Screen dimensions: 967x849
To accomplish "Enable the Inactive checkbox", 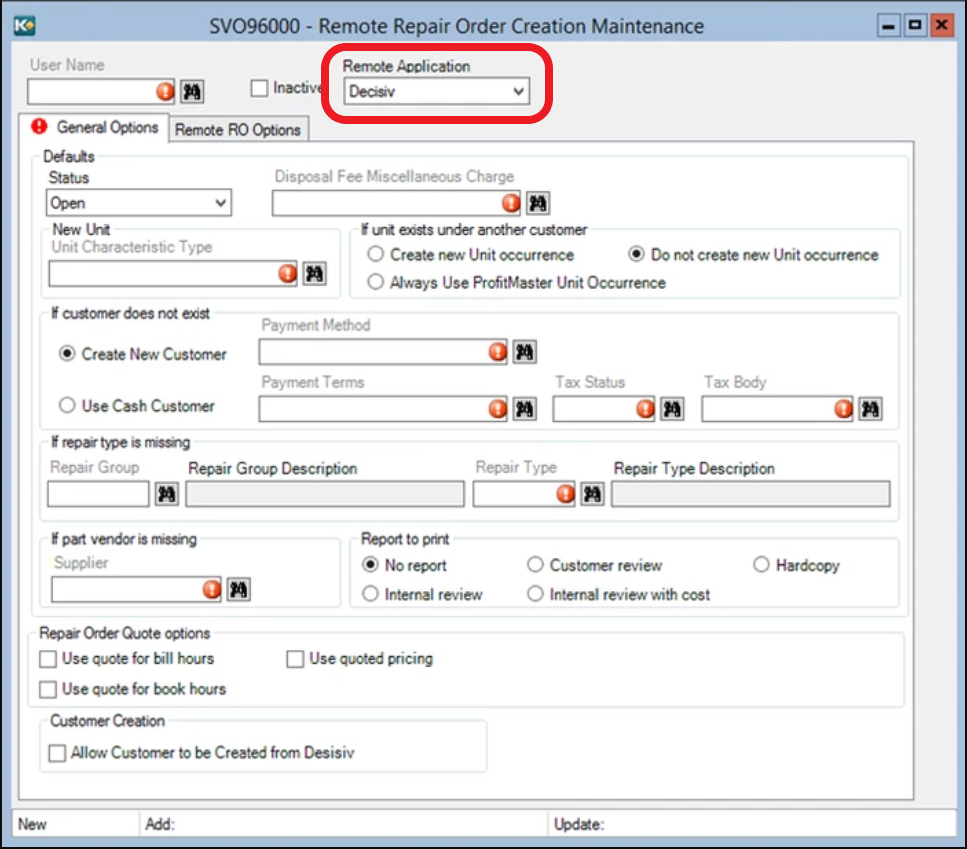I will coord(257,88).
